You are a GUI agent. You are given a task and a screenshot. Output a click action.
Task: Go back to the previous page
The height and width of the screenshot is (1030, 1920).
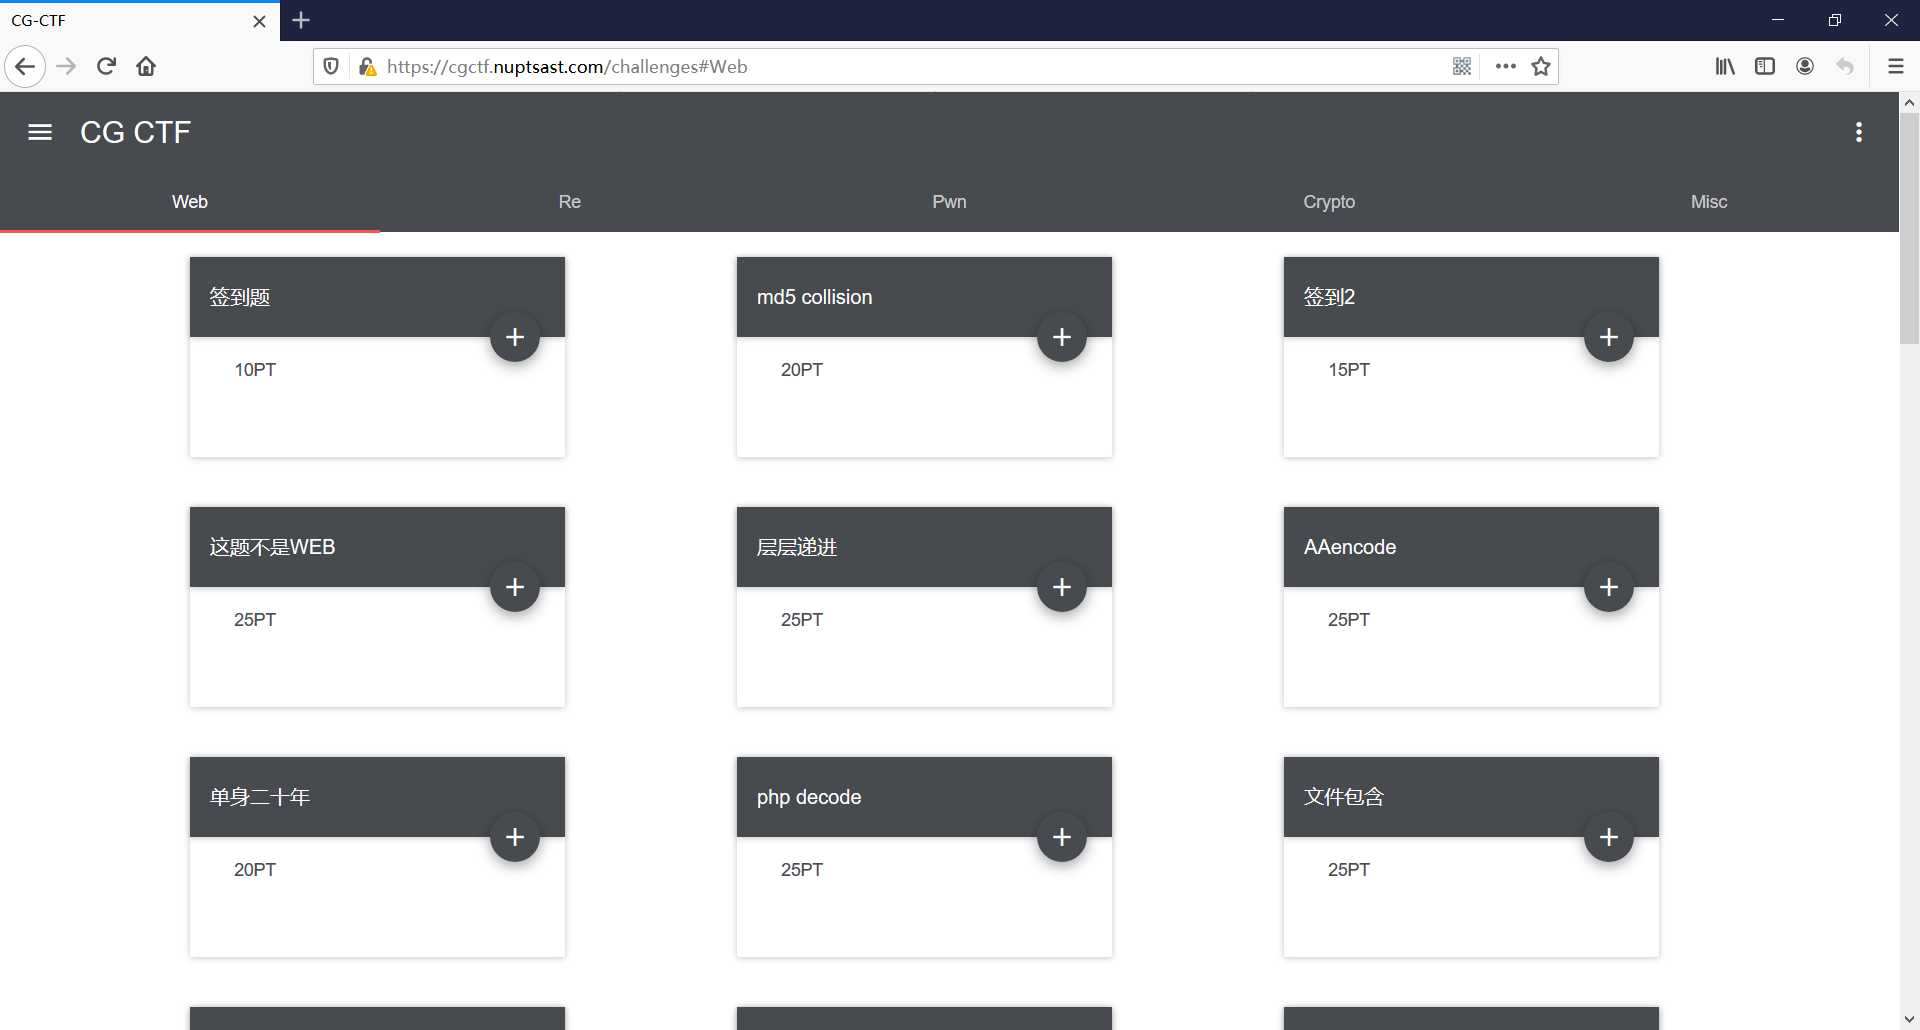(25, 67)
